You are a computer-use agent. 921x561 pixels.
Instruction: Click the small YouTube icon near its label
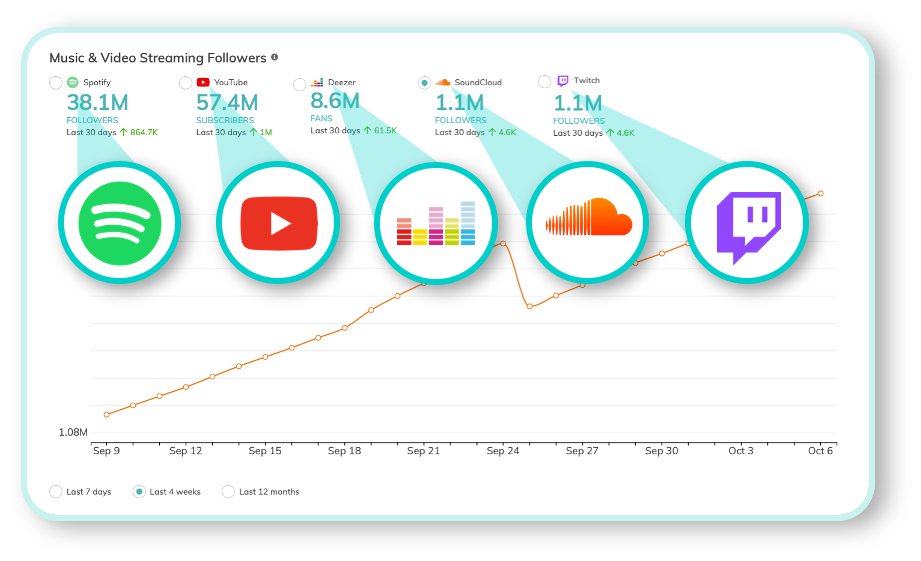point(203,82)
